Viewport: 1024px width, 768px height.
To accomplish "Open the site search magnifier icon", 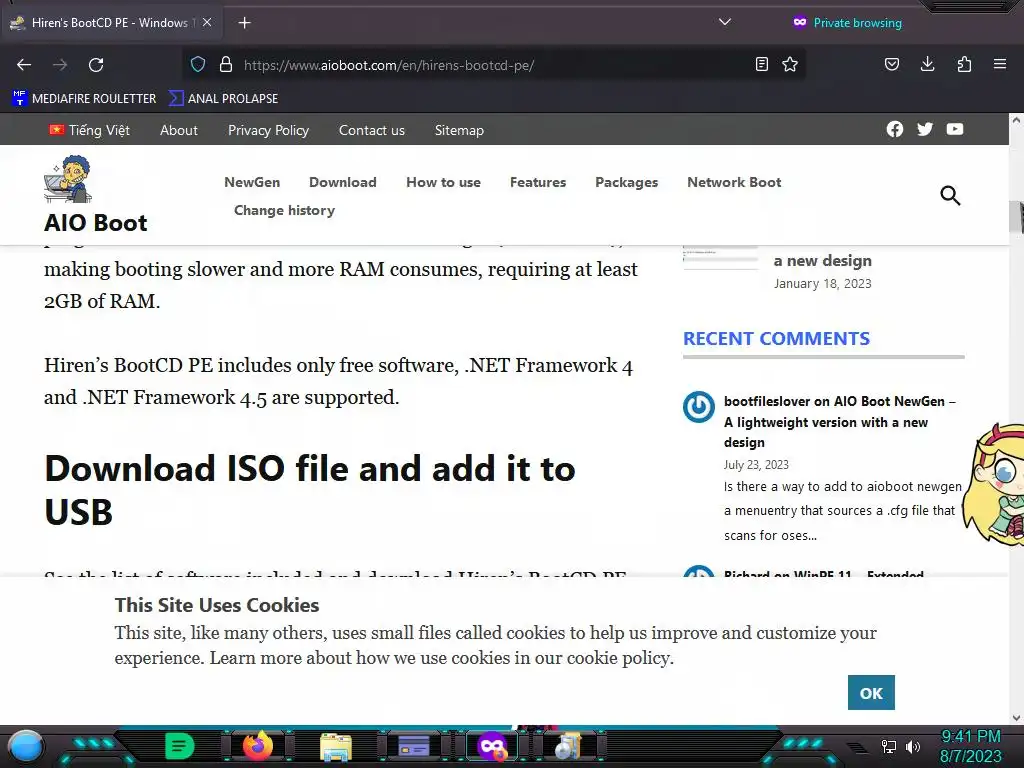I will click(x=950, y=195).
